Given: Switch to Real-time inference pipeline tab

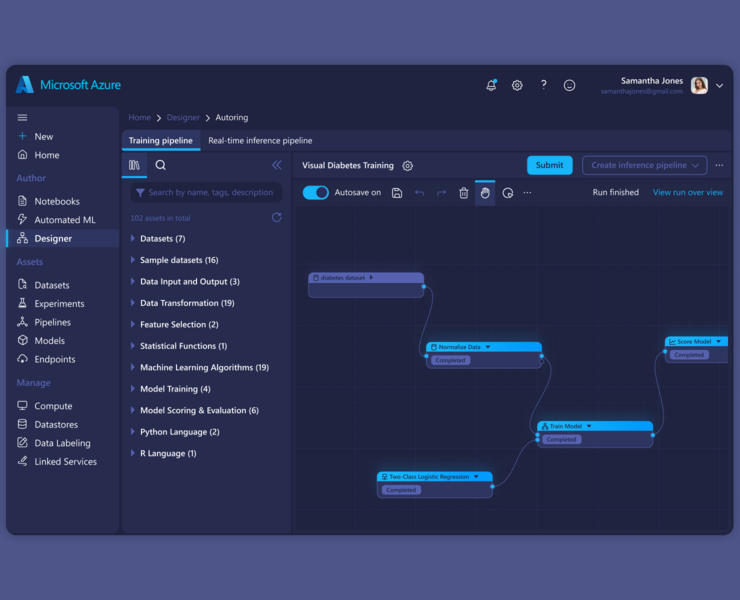Looking at the screenshot, I should (x=260, y=141).
